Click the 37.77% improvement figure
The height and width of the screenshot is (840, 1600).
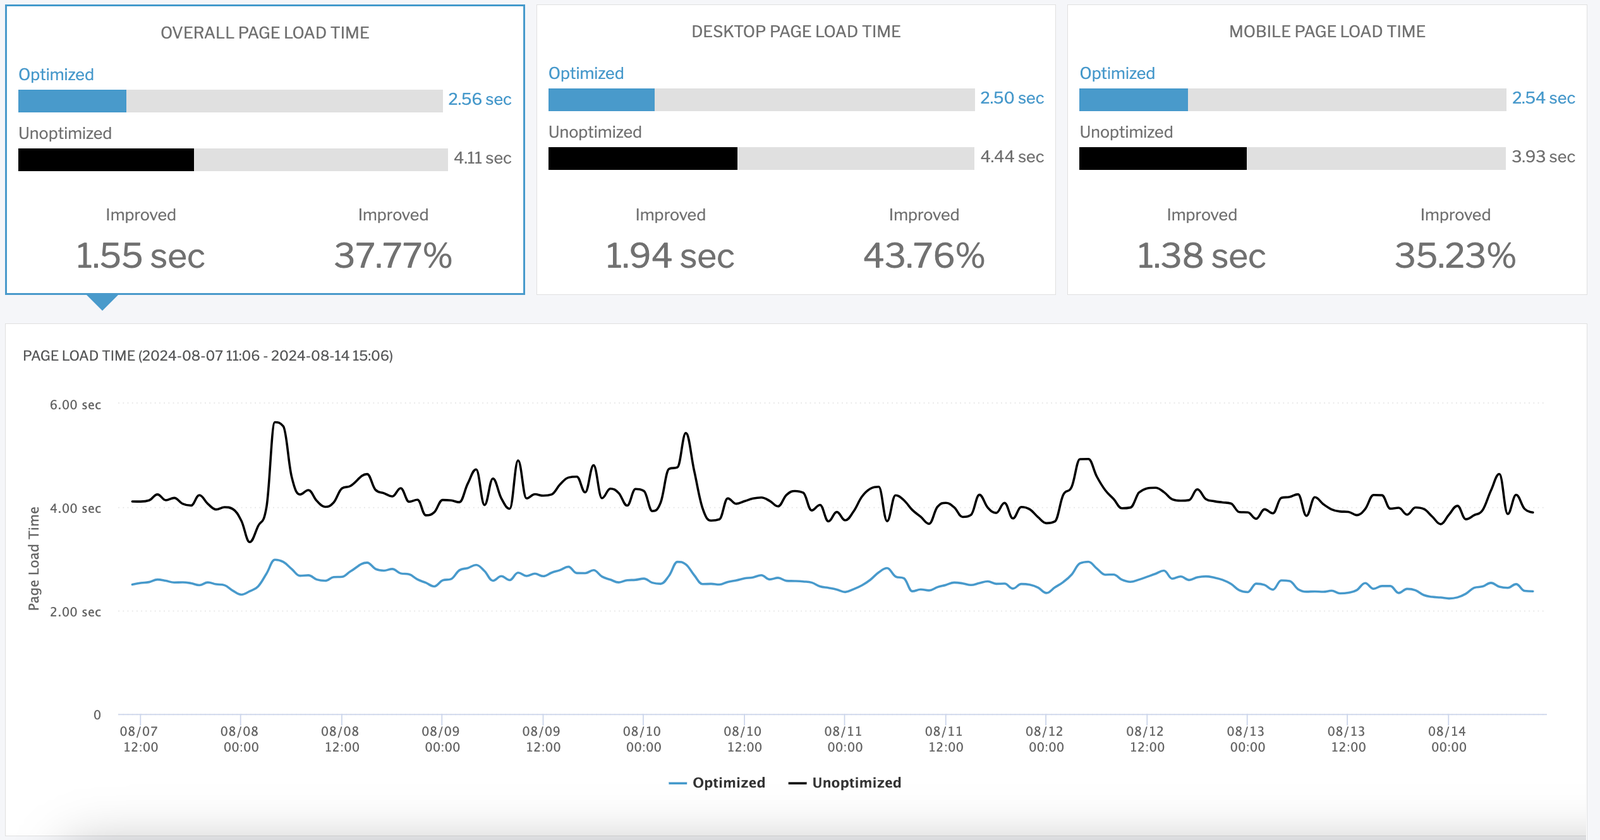click(394, 256)
